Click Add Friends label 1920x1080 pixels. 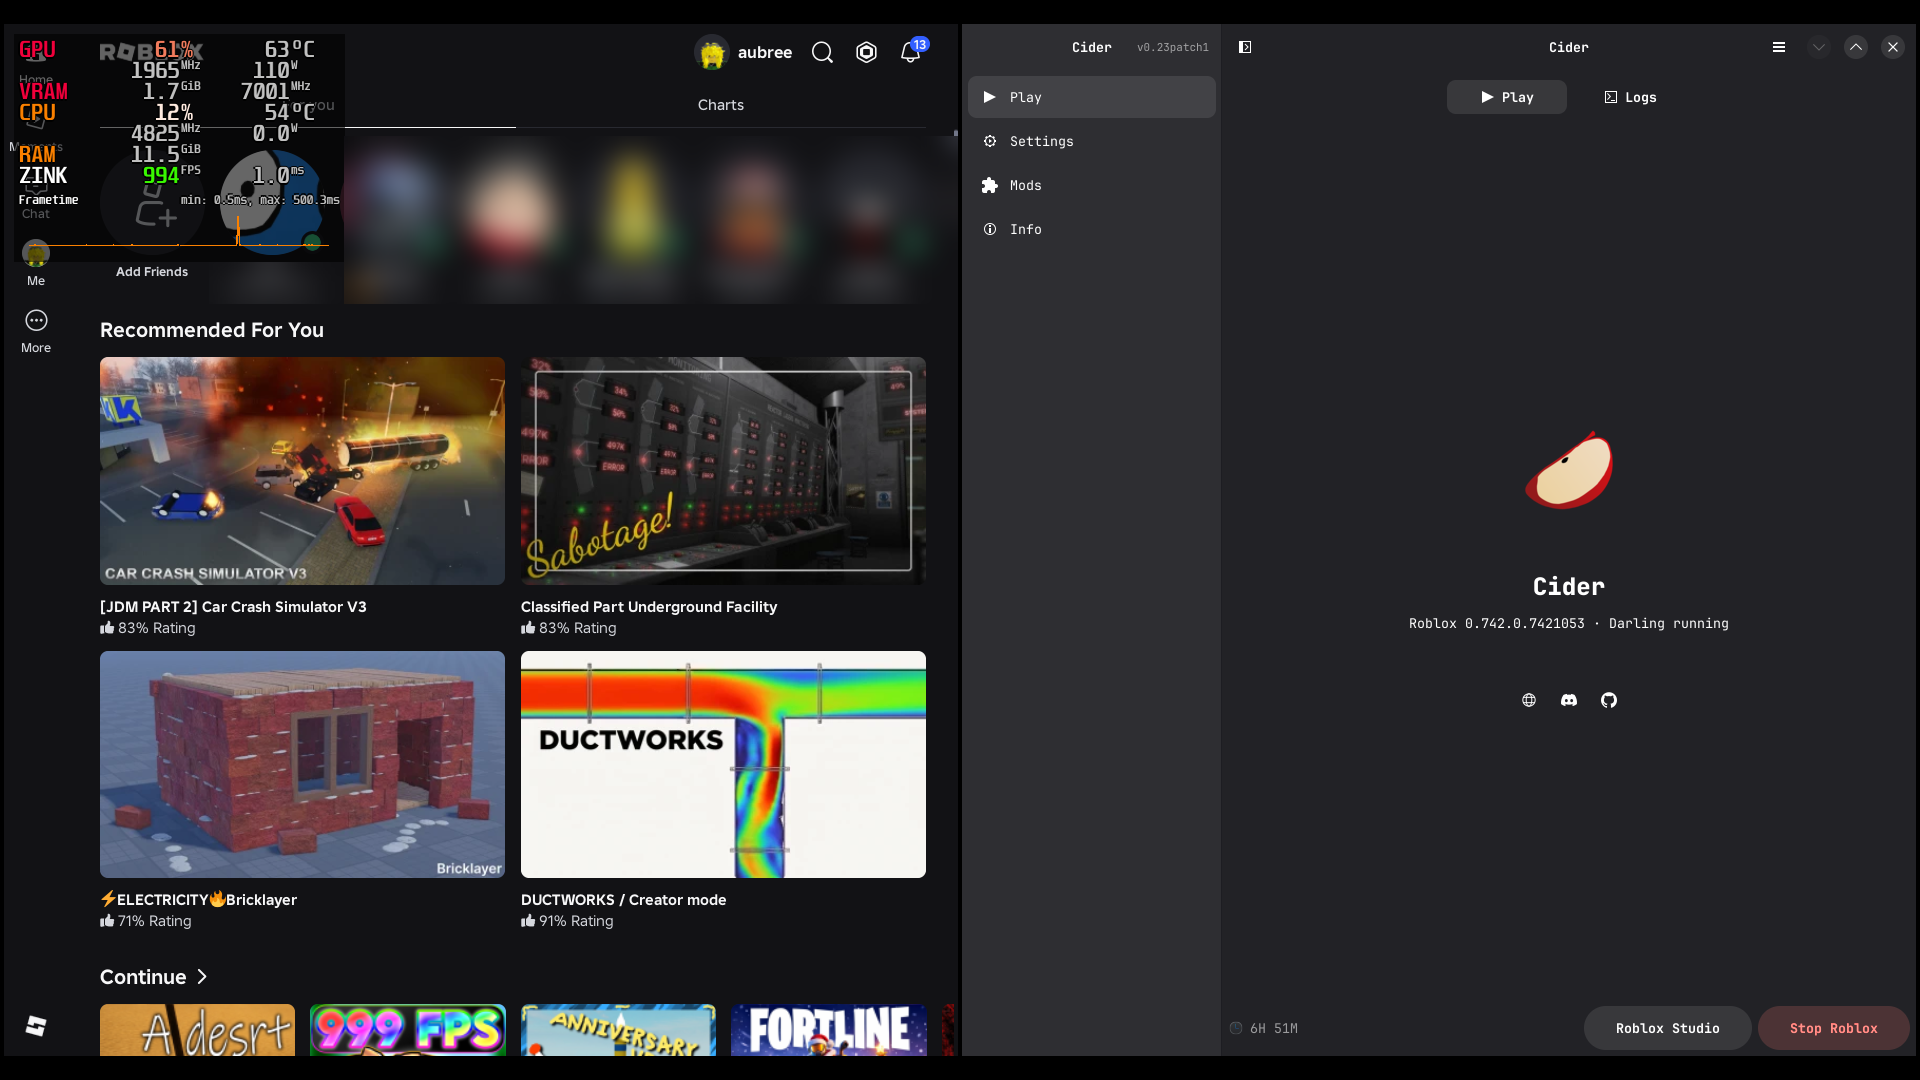click(x=152, y=272)
